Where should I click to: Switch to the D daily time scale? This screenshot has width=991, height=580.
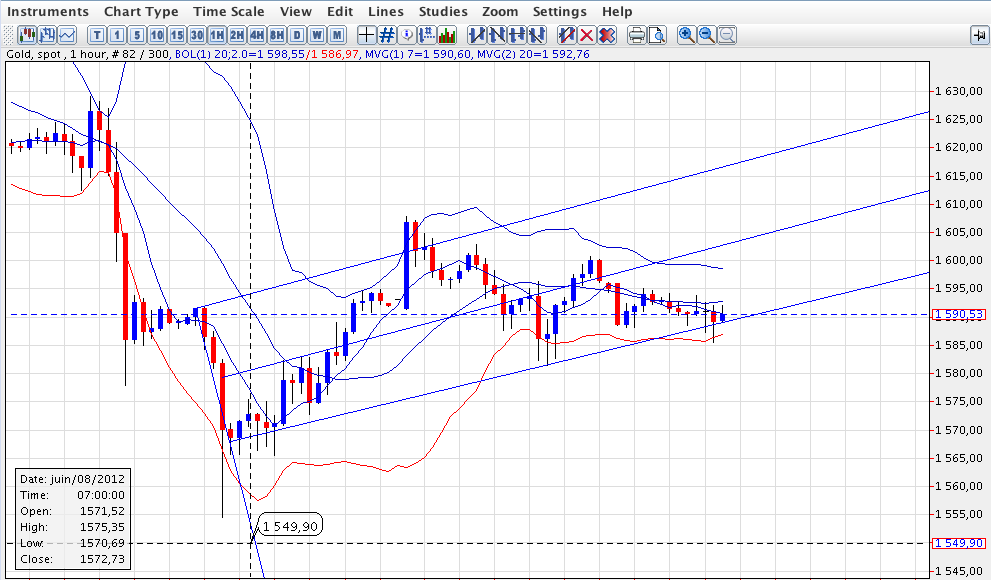[297, 35]
